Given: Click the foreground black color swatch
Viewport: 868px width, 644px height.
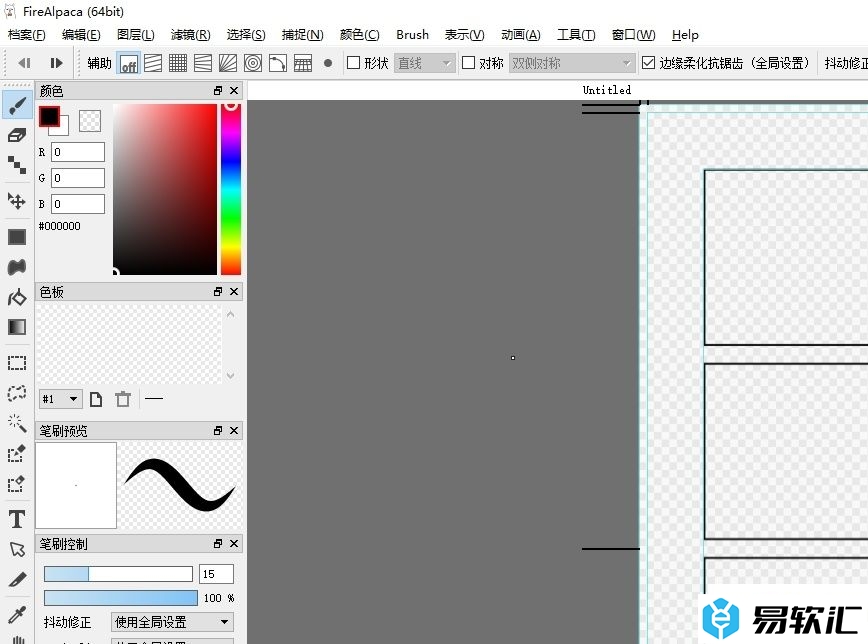Looking at the screenshot, I should [x=49, y=116].
